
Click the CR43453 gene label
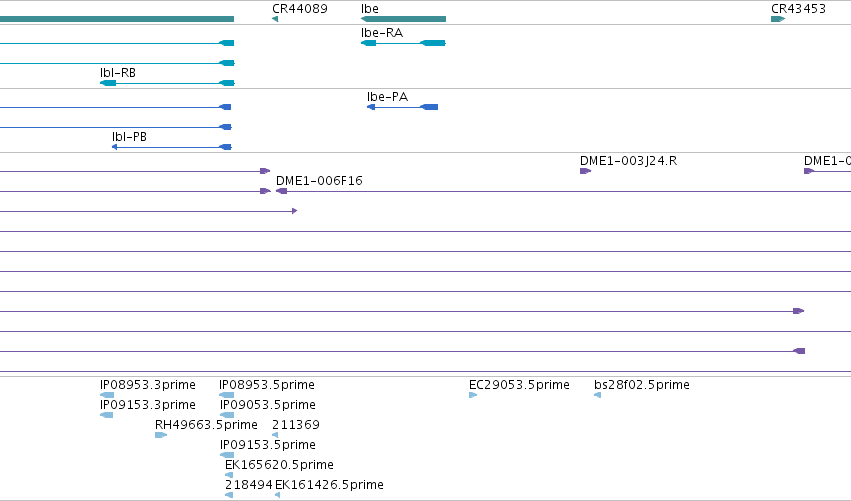coord(798,9)
